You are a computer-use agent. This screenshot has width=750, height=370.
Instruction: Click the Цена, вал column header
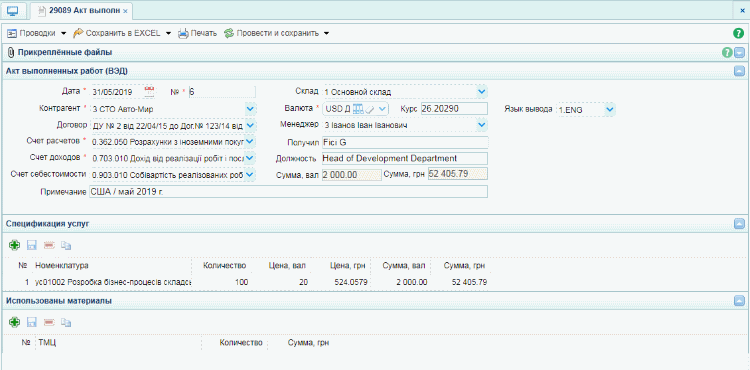[287, 265]
